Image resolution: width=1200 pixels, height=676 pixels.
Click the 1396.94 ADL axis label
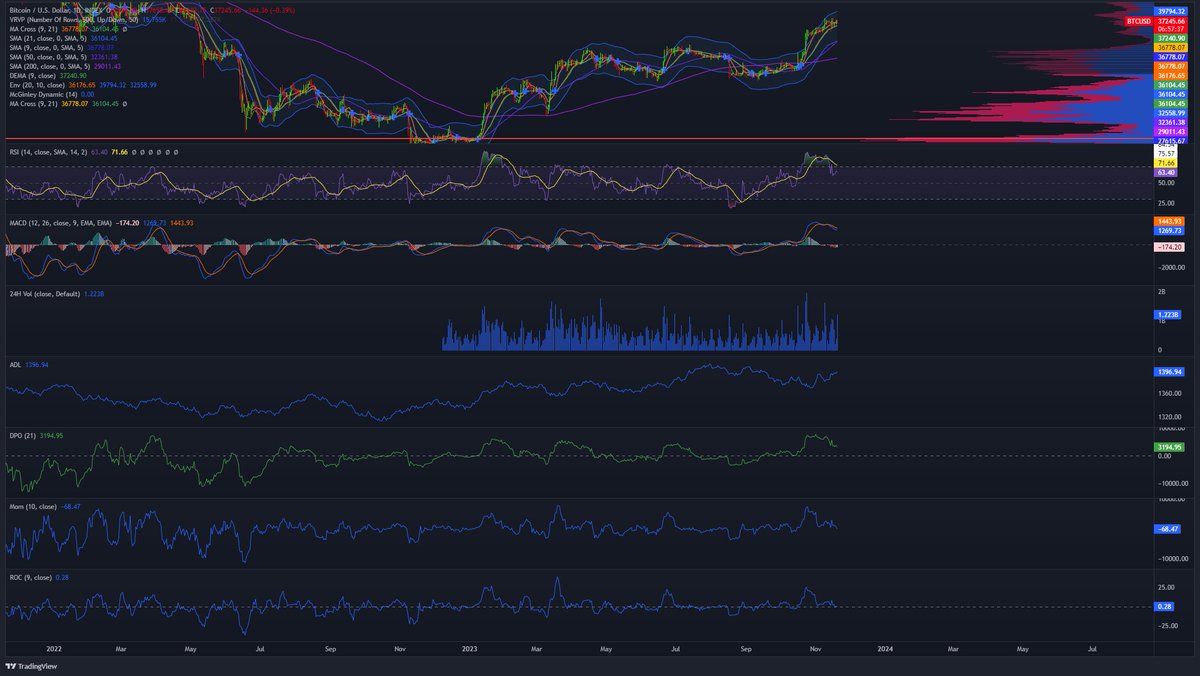[1170, 372]
